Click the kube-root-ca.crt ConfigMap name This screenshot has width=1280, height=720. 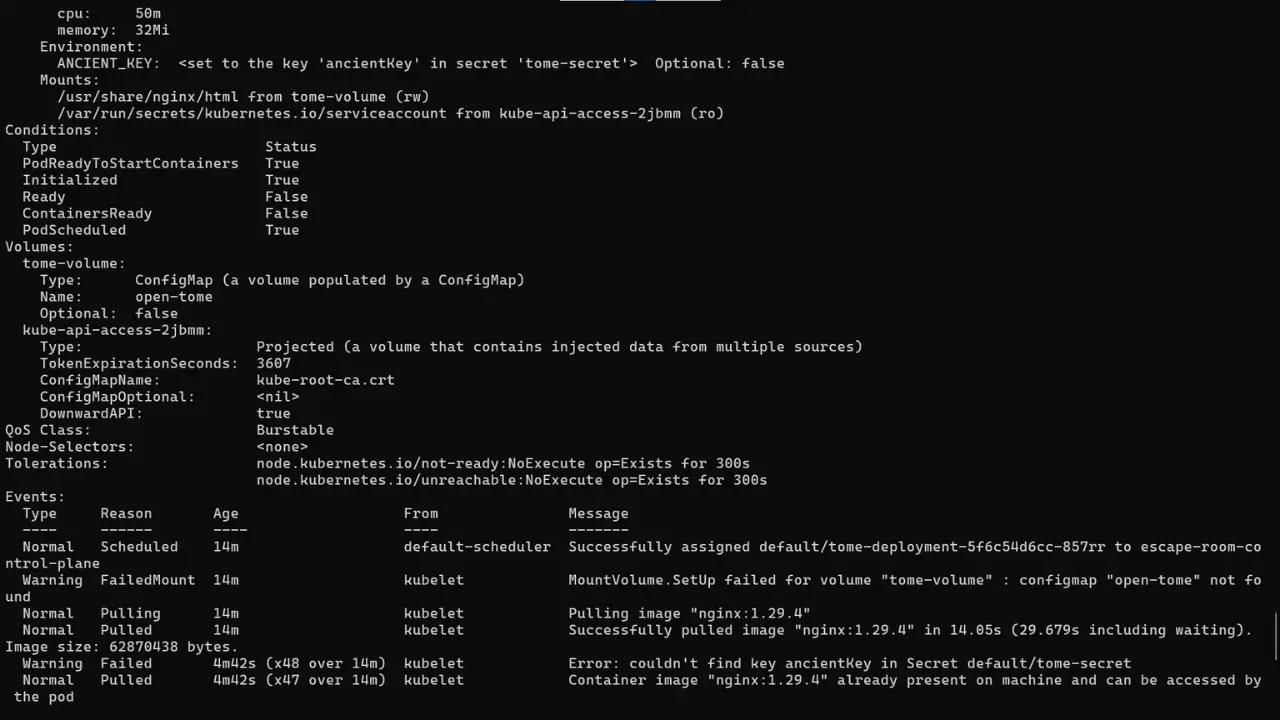325,380
